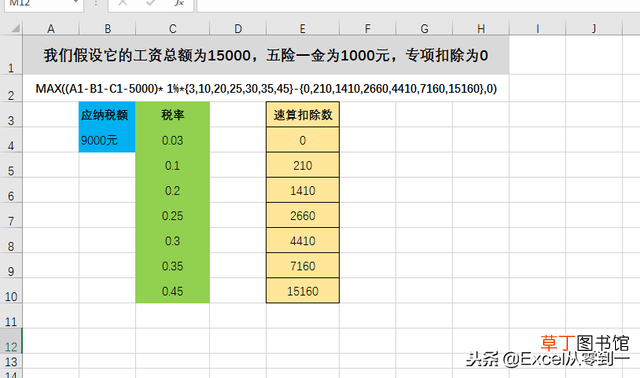The height and width of the screenshot is (378, 640).
Task: Select column E header
Action: [302, 29]
